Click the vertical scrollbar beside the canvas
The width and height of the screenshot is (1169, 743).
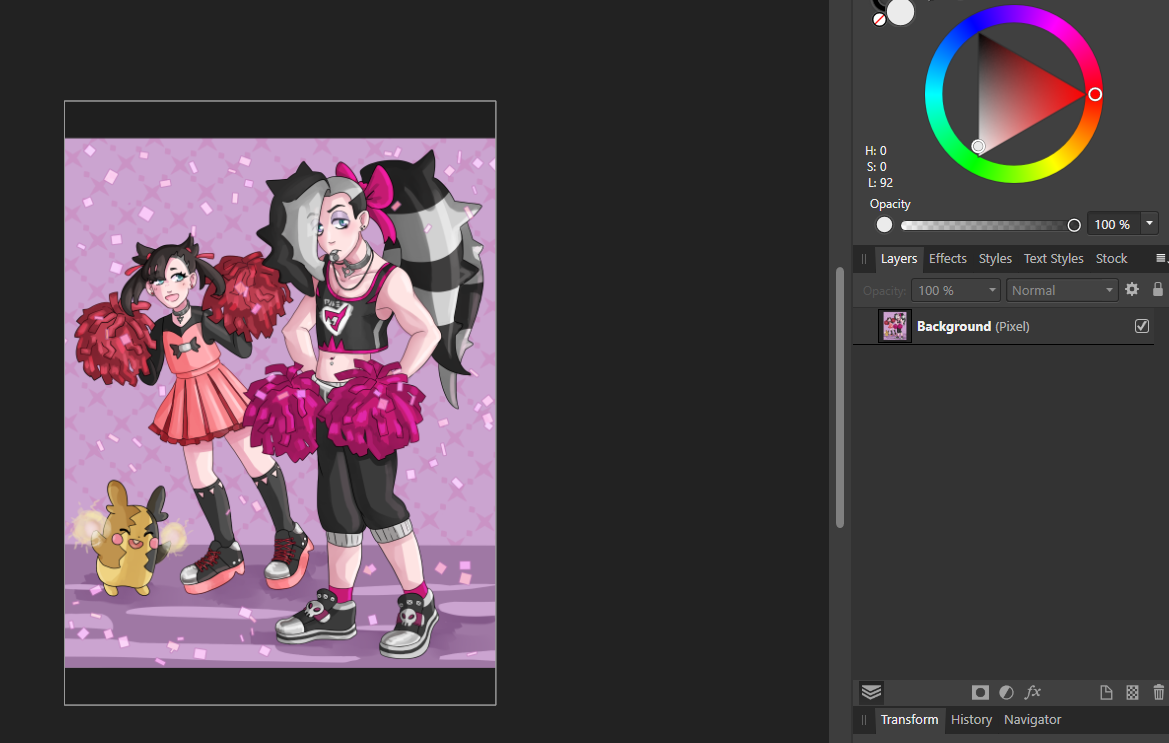pyautogui.click(x=839, y=397)
